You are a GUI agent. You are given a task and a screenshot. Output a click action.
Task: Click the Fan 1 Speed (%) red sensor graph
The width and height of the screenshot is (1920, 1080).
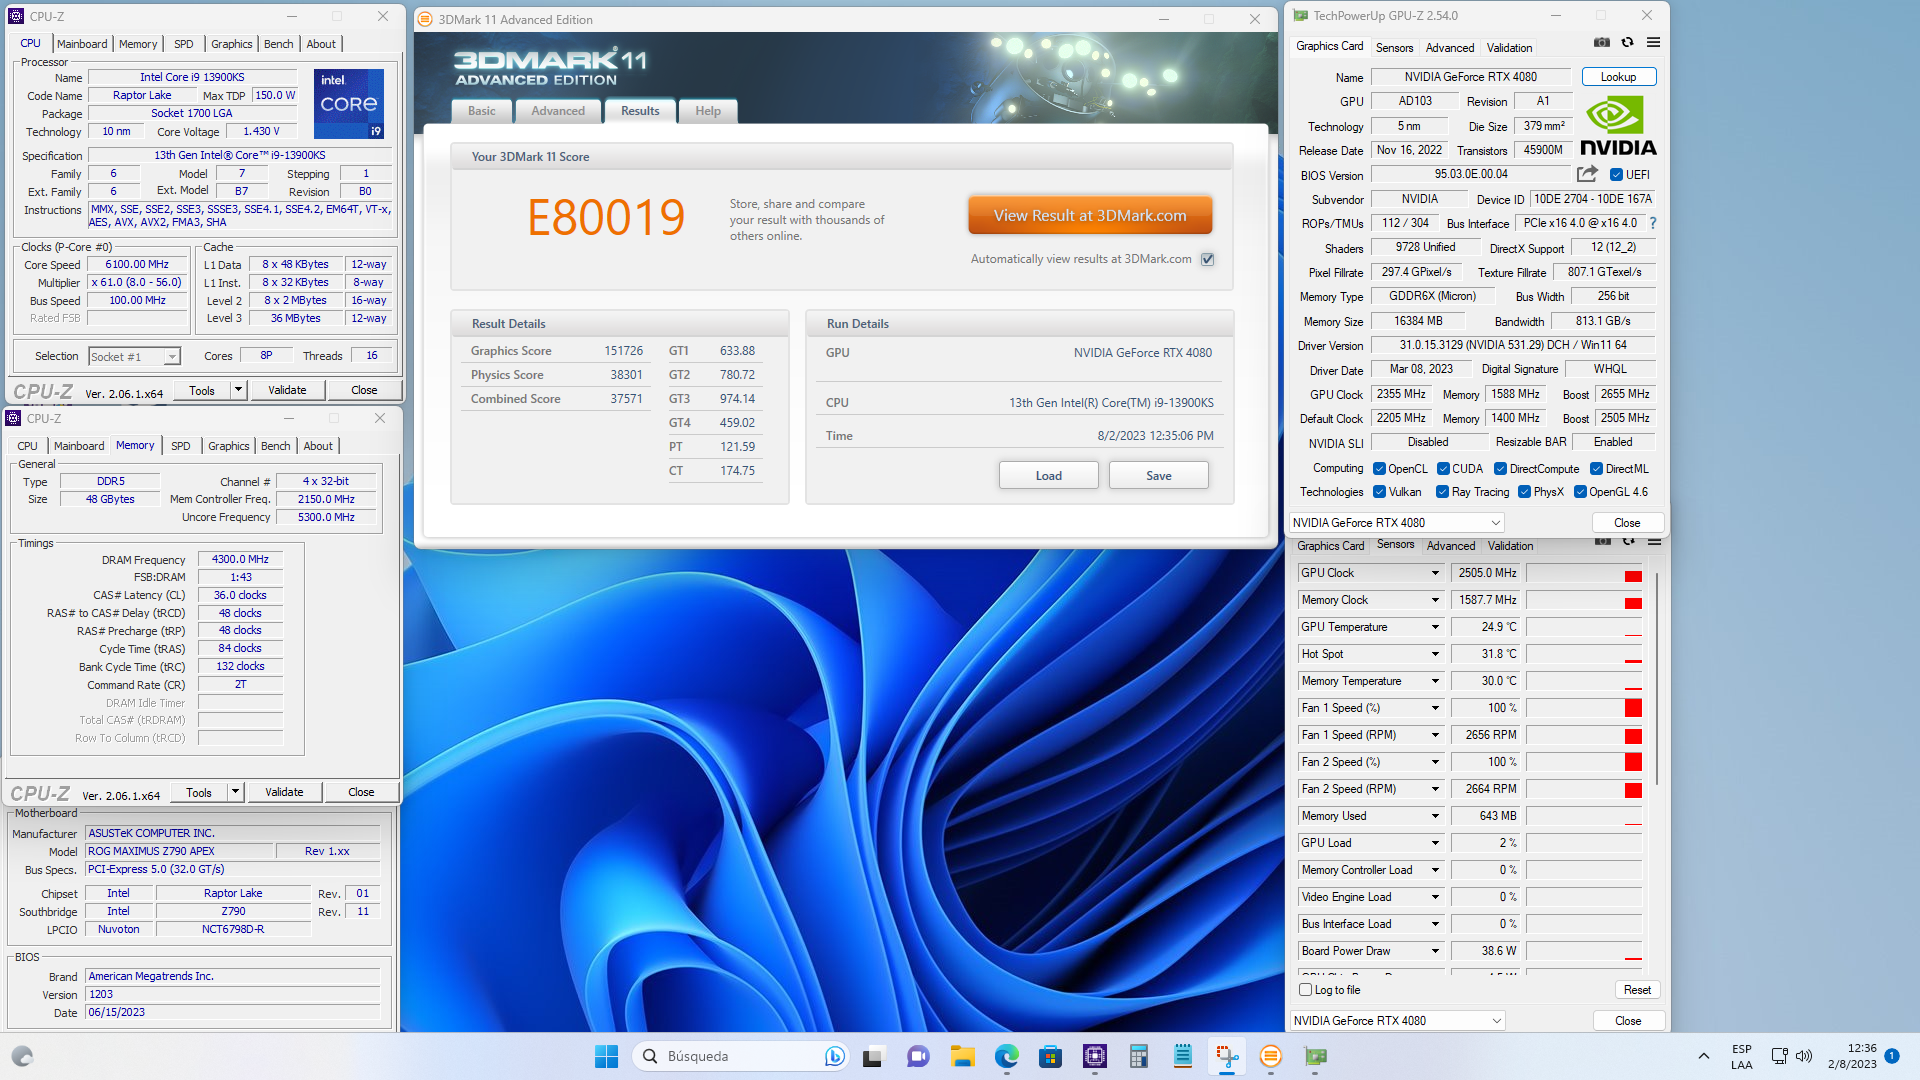(1584, 708)
